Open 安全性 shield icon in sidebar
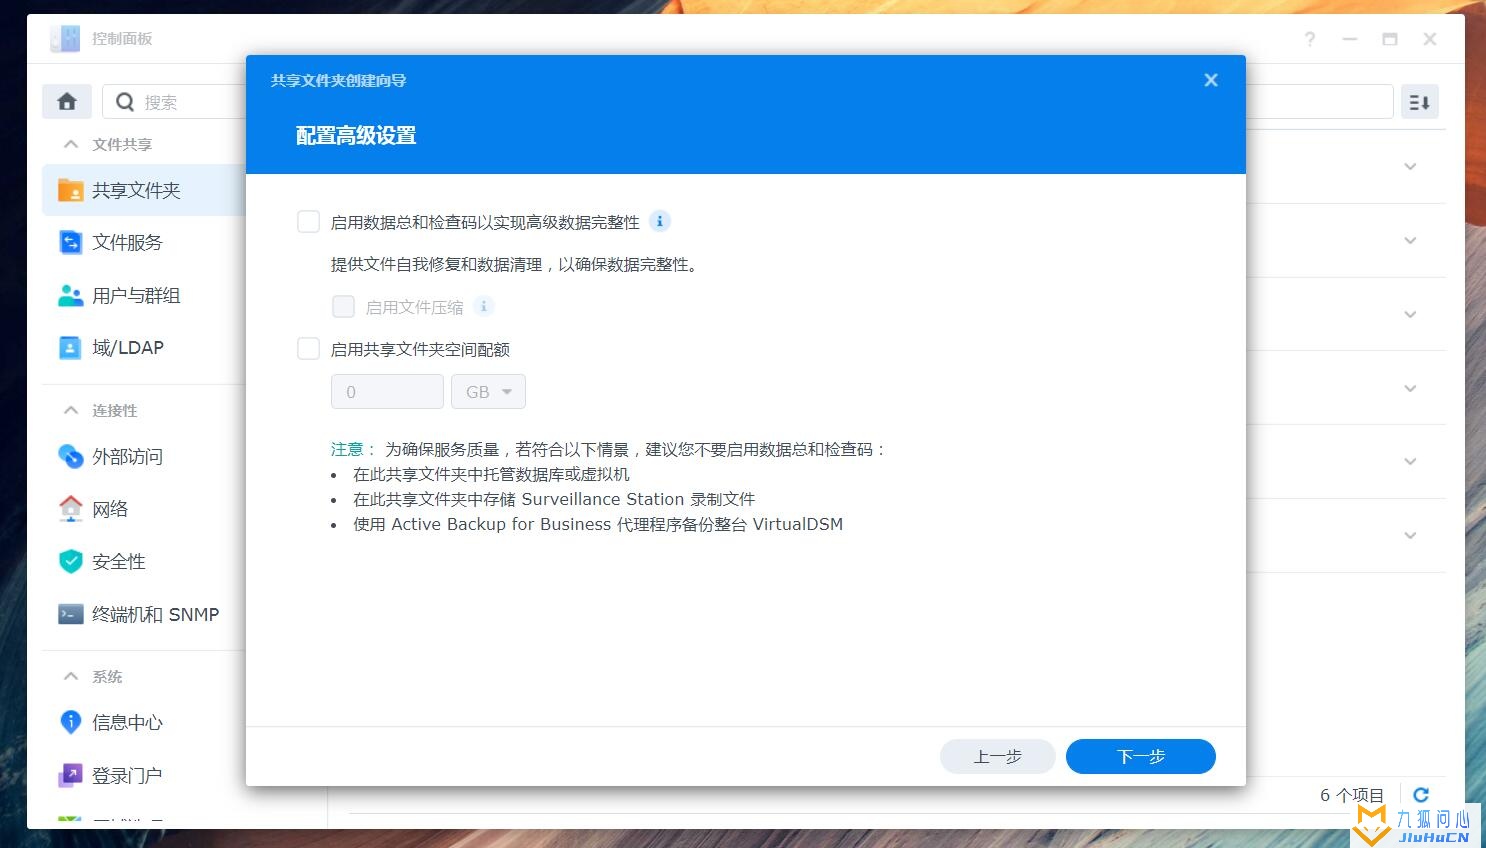This screenshot has width=1486, height=848. pyautogui.click(x=70, y=561)
